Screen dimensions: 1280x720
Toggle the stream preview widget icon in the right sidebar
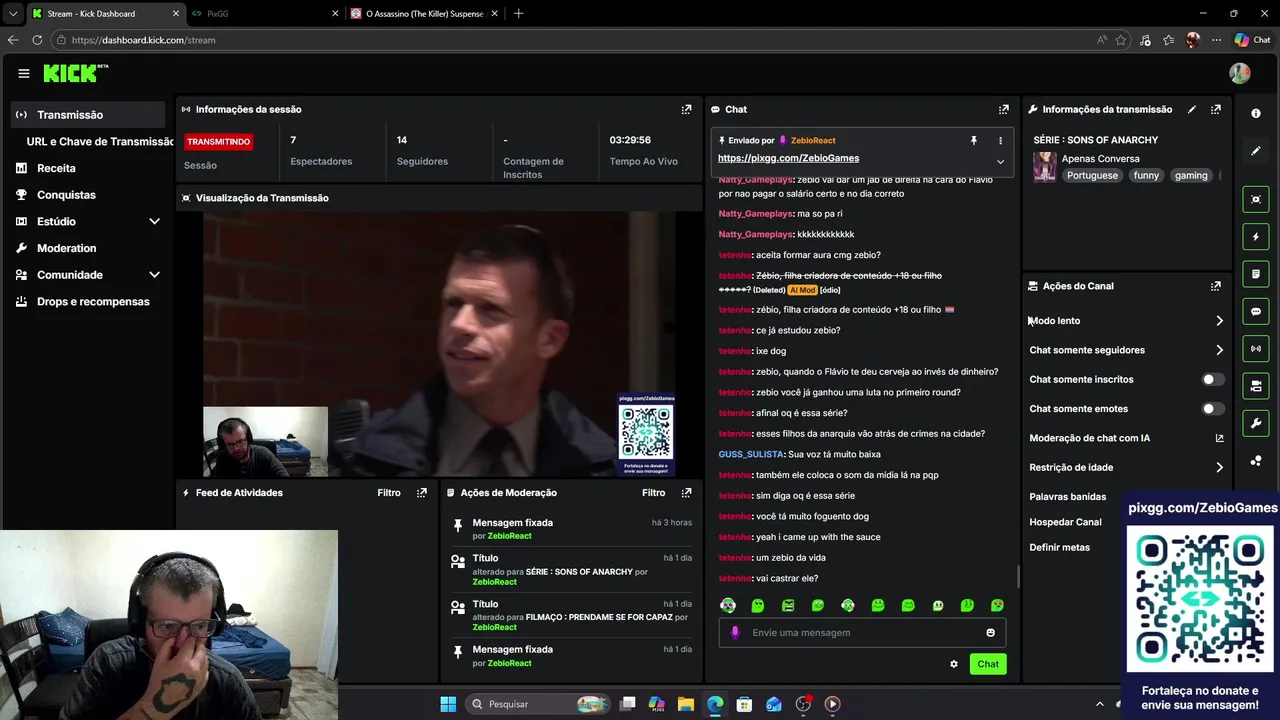click(x=1256, y=199)
